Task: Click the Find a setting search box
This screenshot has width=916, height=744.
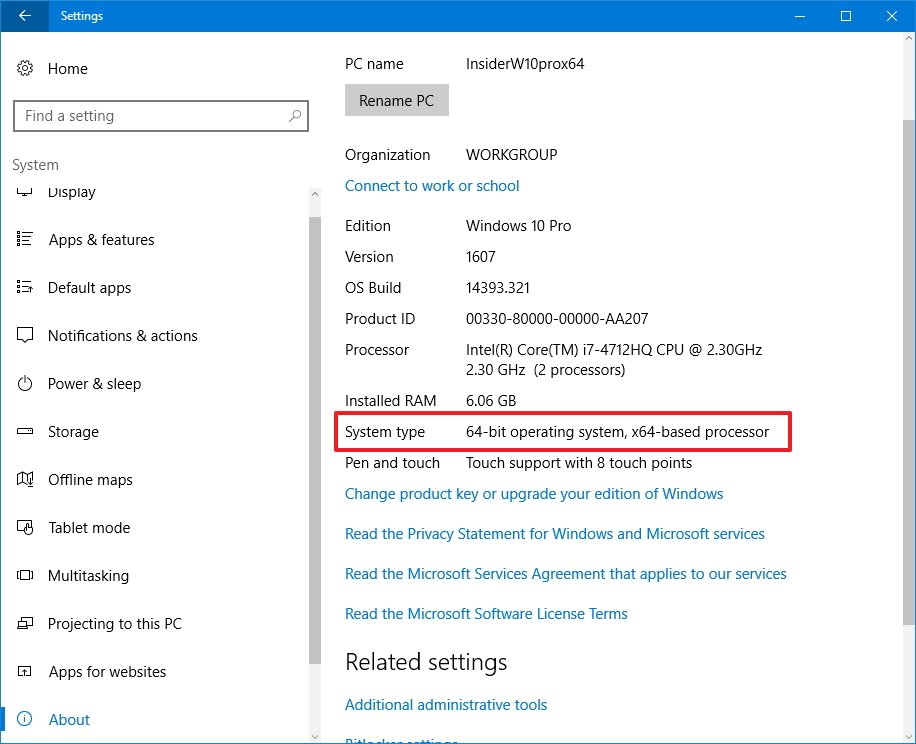Action: click(x=150, y=116)
